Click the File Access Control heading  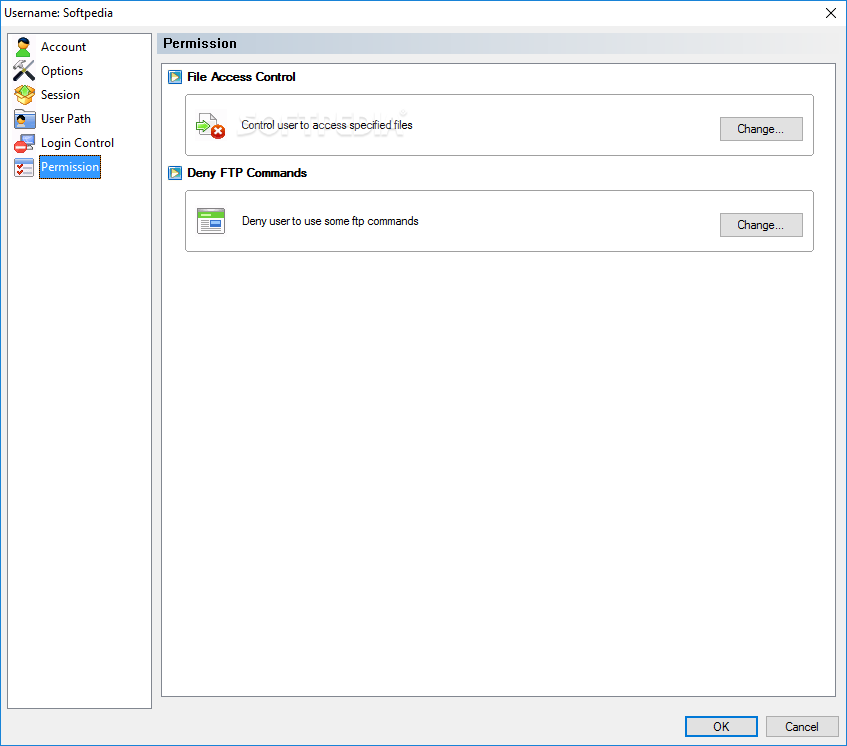241,77
